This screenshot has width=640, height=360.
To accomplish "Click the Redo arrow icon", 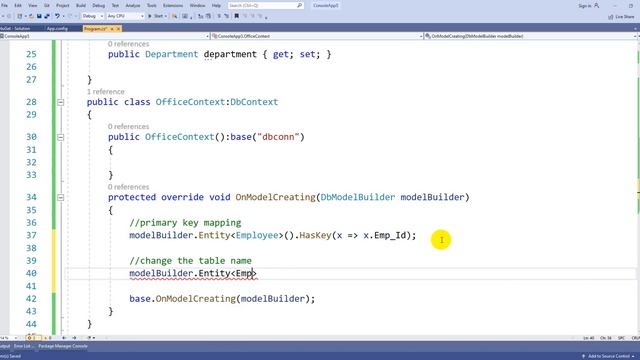I will [x=70, y=16].
